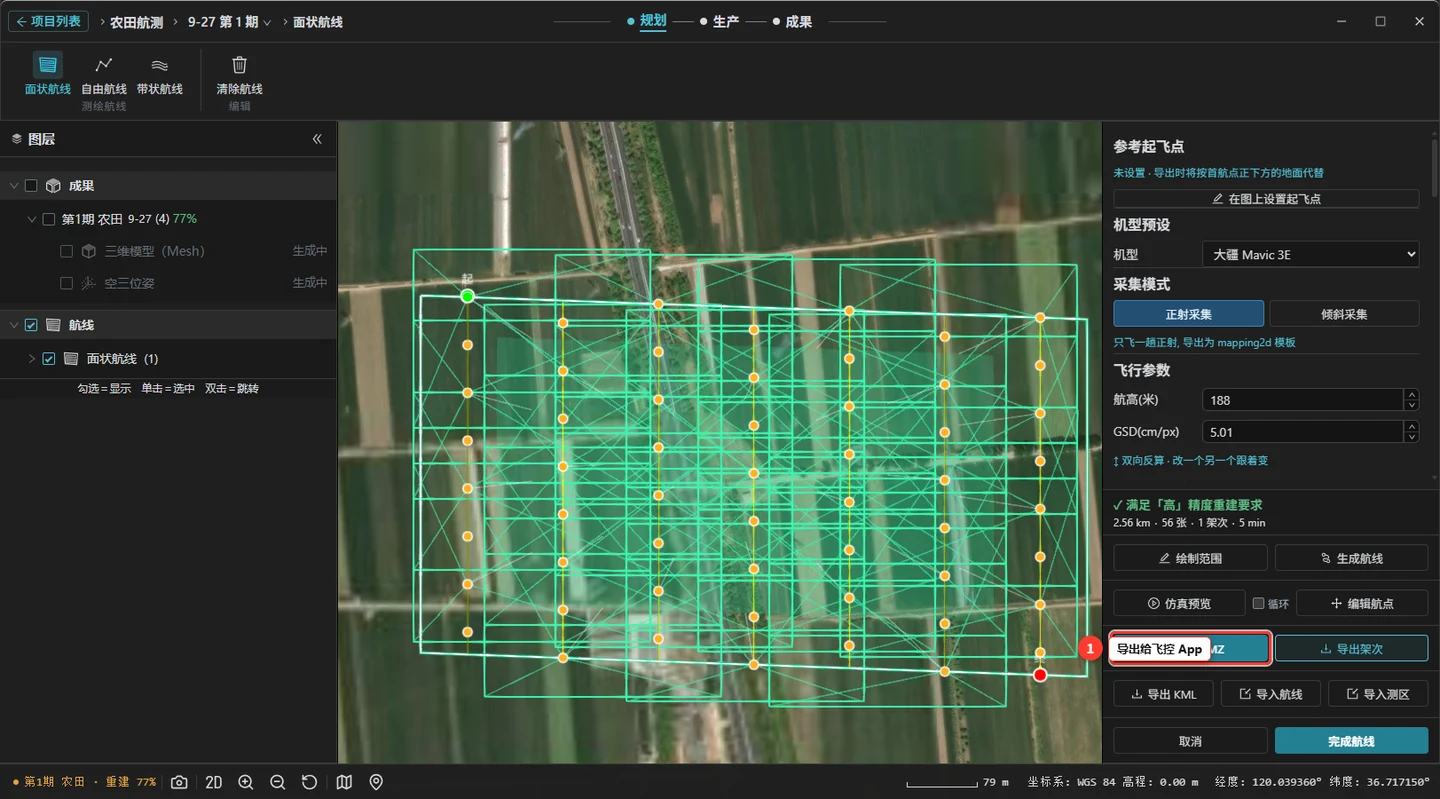The width and height of the screenshot is (1440, 799).
Task: Toggle the 空三位姿 checkbox
Action: coord(67,283)
